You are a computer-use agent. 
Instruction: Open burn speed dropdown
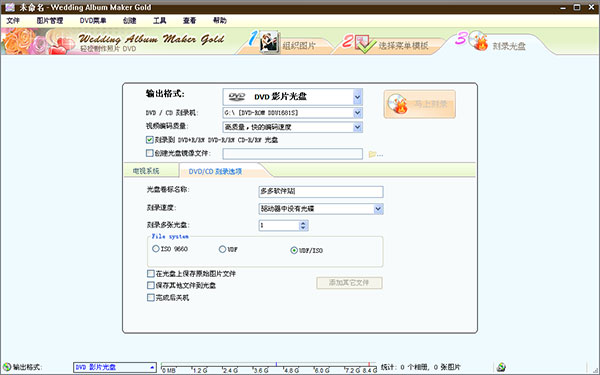(378, 209)
